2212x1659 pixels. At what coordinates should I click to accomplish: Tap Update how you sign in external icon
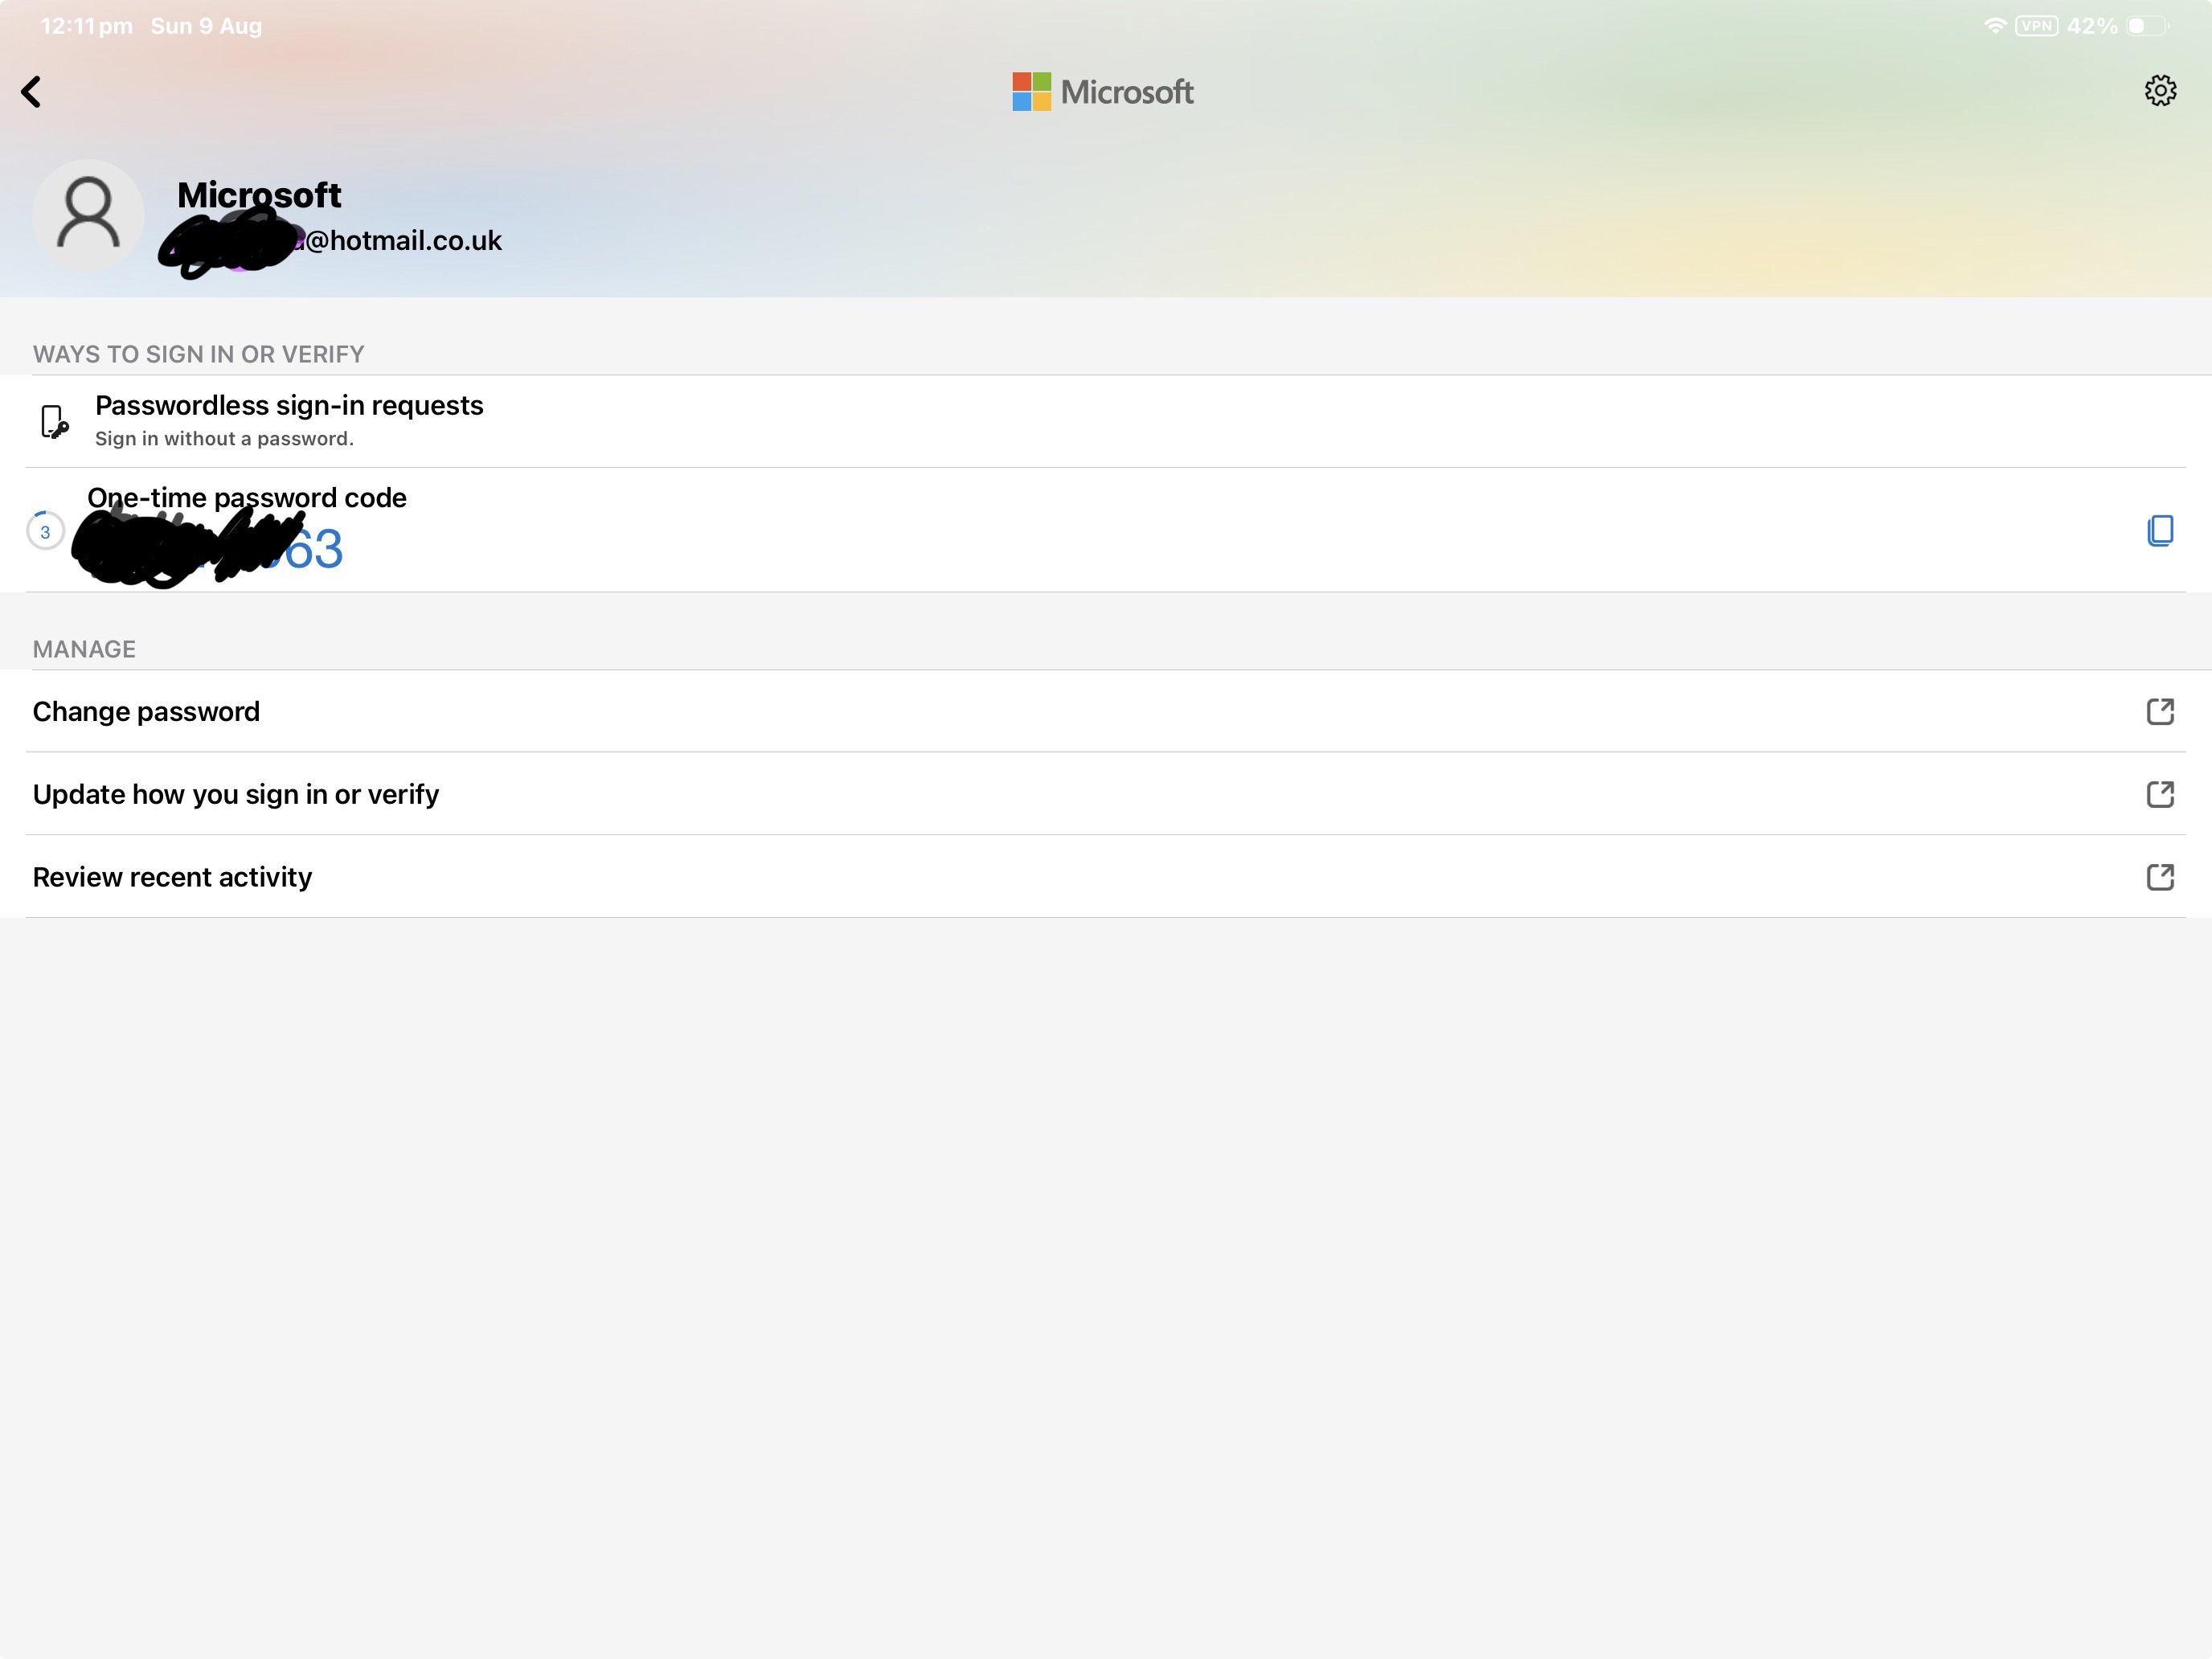[2160, 794]
